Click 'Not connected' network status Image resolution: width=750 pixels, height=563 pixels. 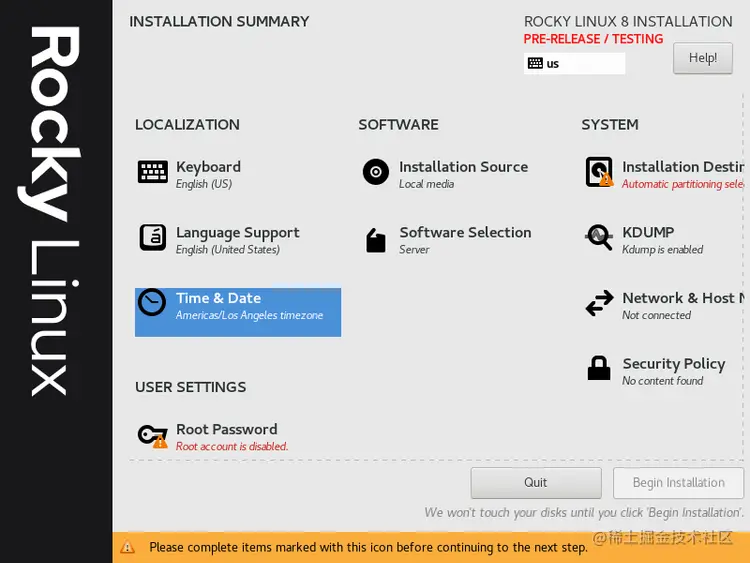click(656, 315)
